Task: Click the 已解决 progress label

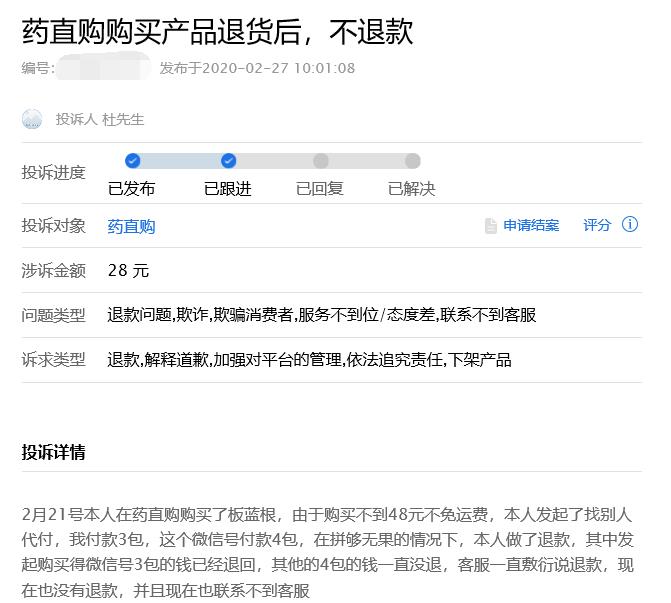Action: [412, 189]
